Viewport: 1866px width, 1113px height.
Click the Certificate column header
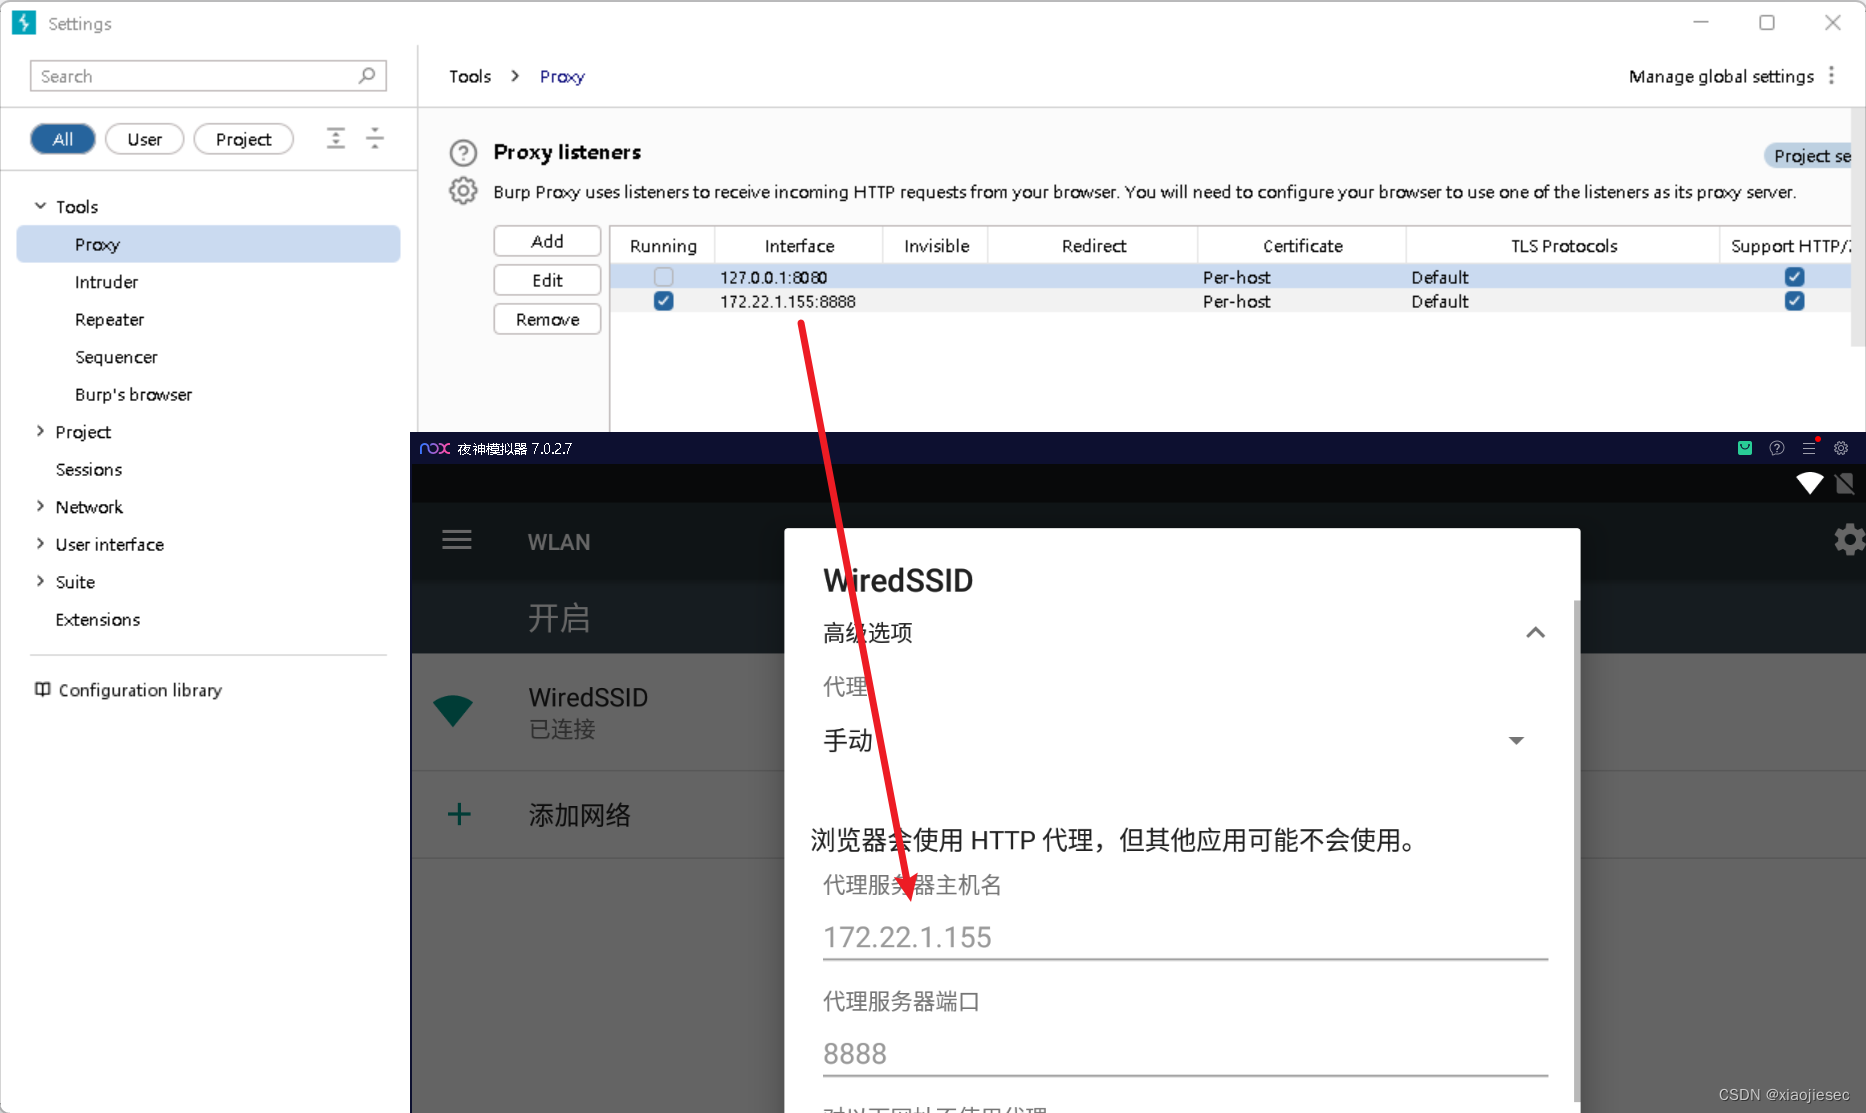1302,246
